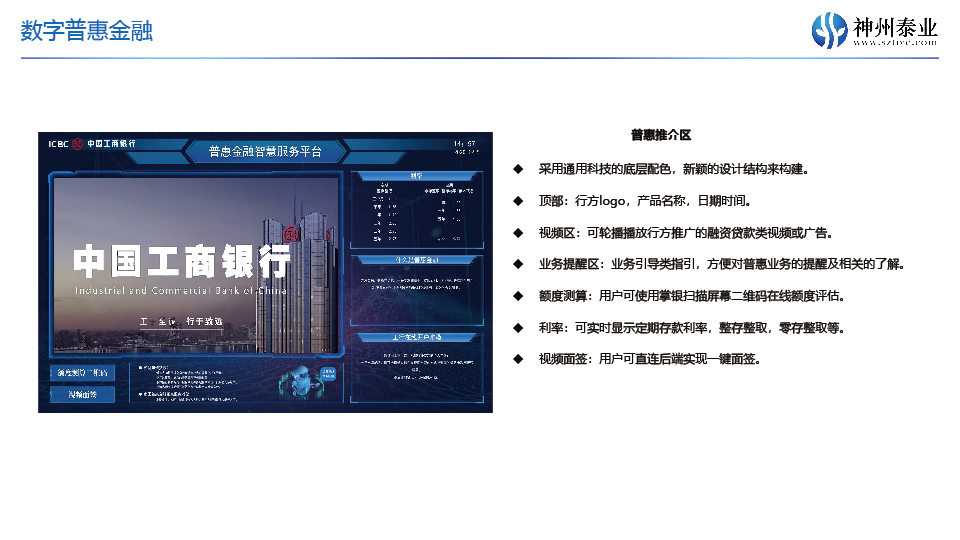Click bullet text starting with 业务提醒区
Viewport: 960px width, 540px height.
[722, 264]
